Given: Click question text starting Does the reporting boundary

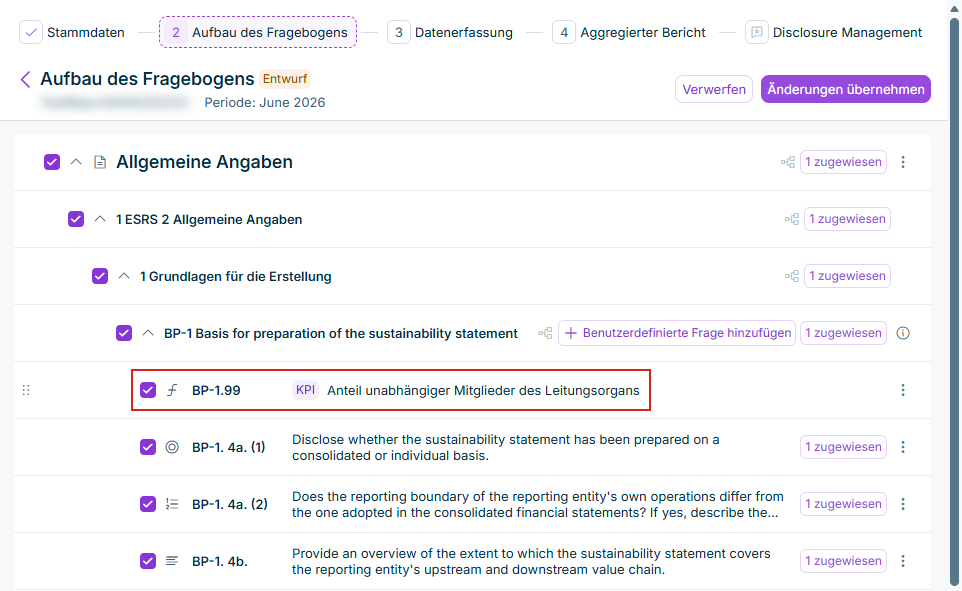Looking at the screenshot, I should click(537, 504).
